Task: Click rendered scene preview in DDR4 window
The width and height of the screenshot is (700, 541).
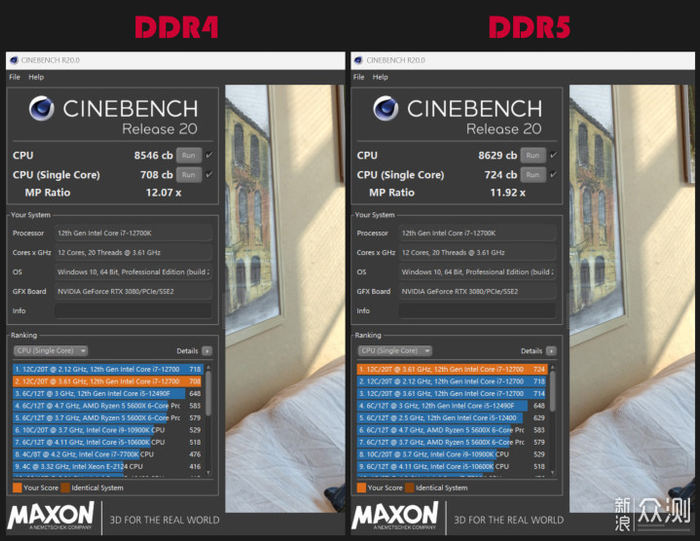Action: pyautogui.click(x=285, y=298)
